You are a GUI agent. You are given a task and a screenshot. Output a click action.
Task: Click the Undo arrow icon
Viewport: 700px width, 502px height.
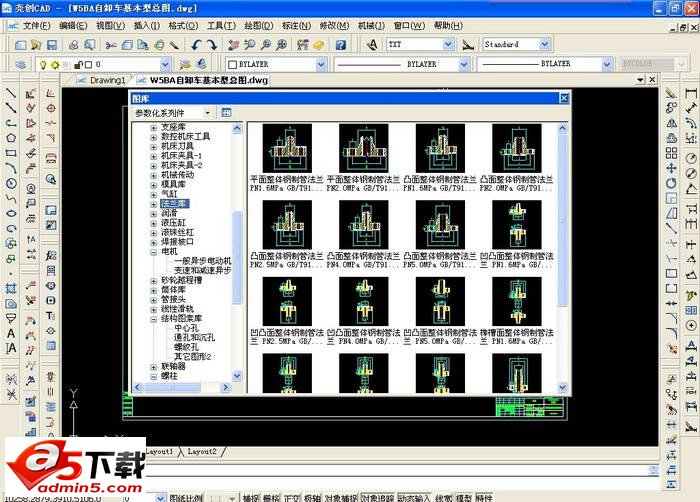(x=197, y=45)
